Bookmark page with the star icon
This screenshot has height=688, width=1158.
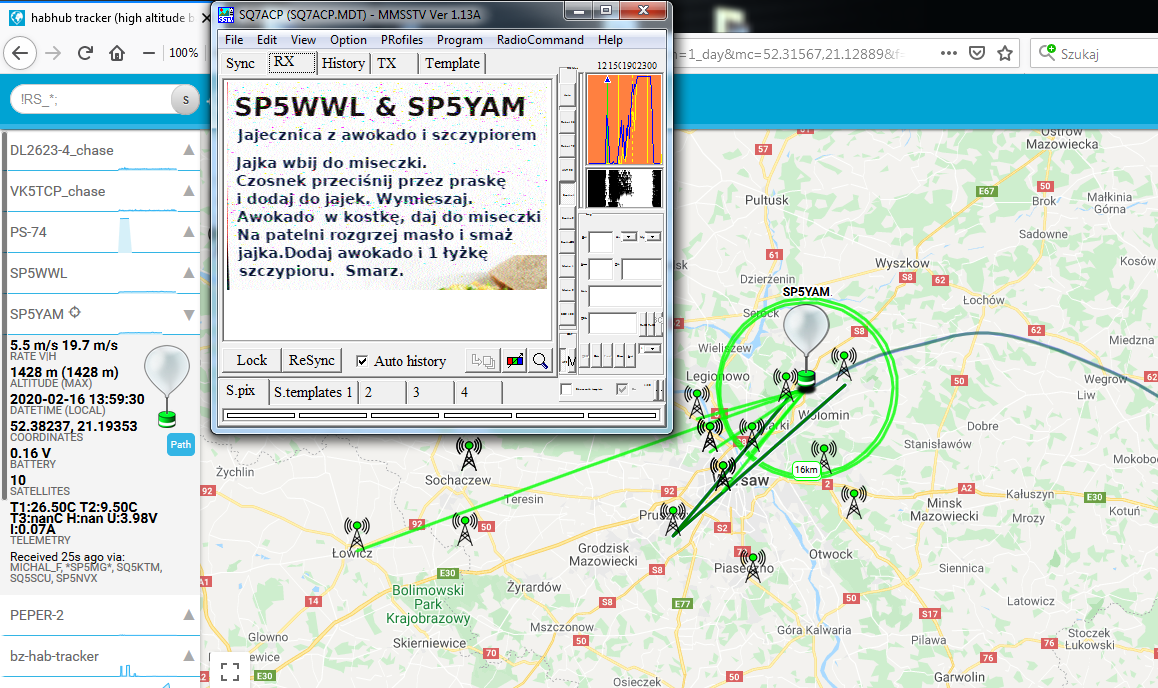[1004, 53]
